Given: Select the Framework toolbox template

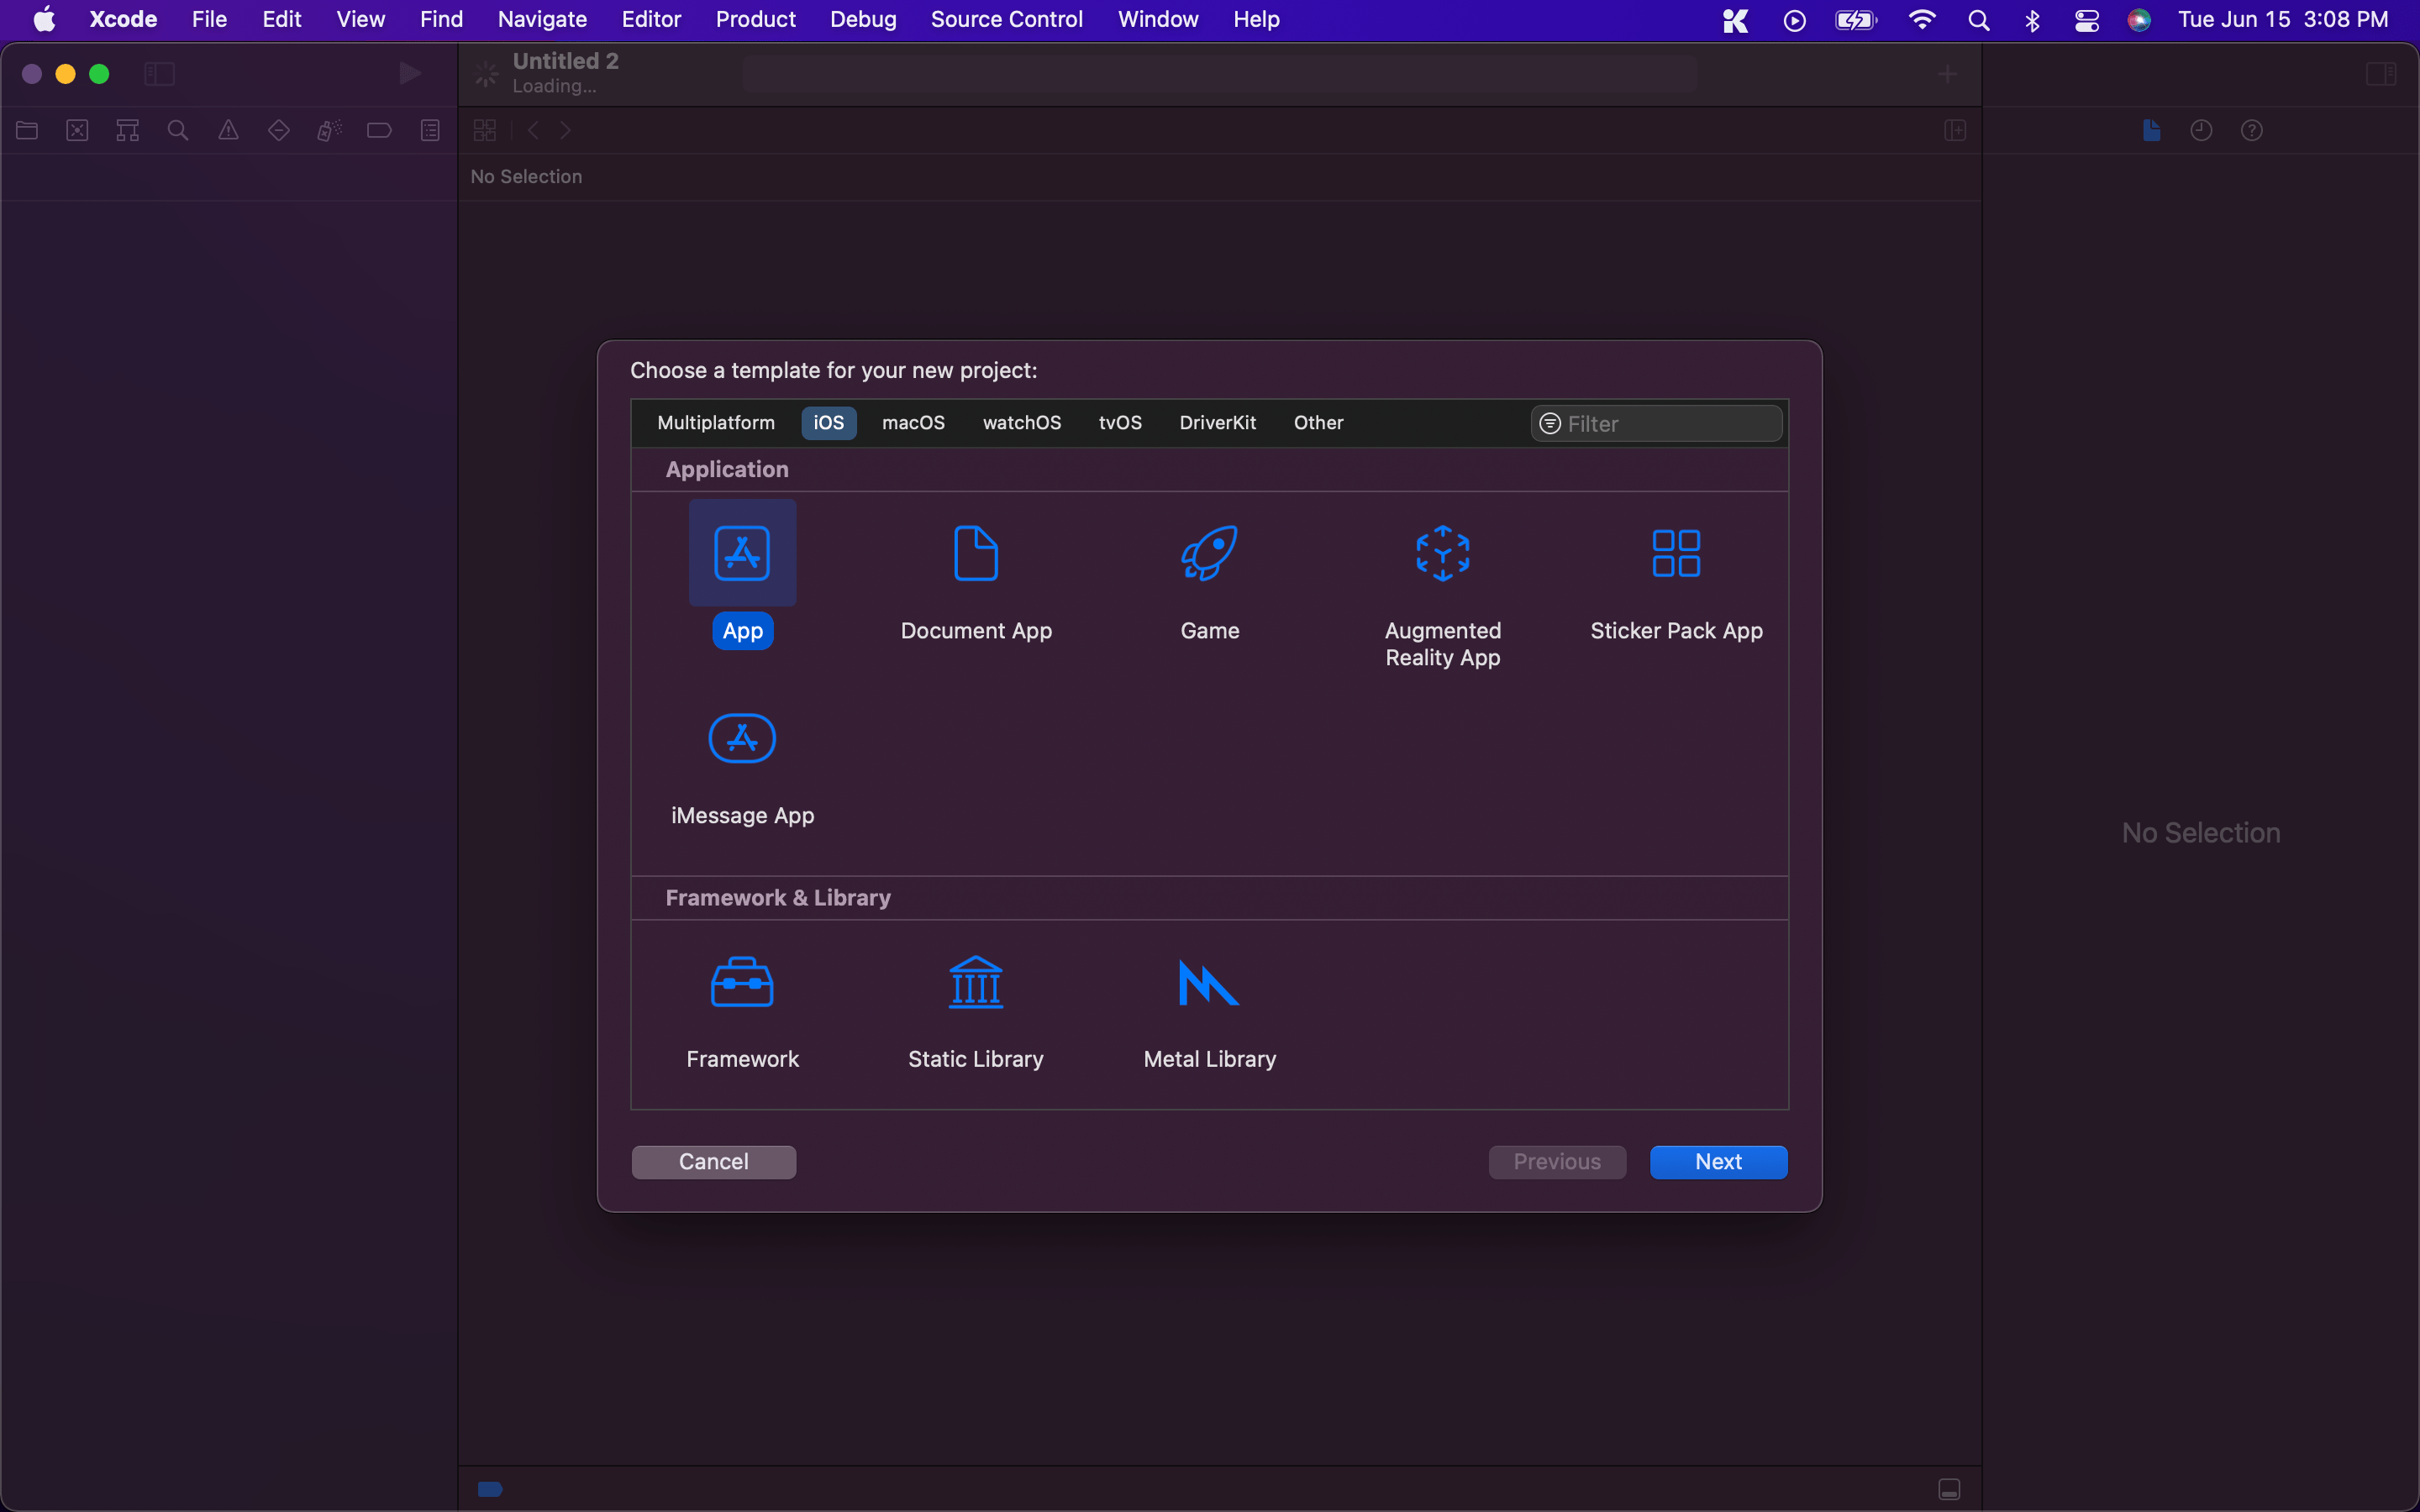Looking at the screenshot, I should pyautogui.click(x=742, y=983).
